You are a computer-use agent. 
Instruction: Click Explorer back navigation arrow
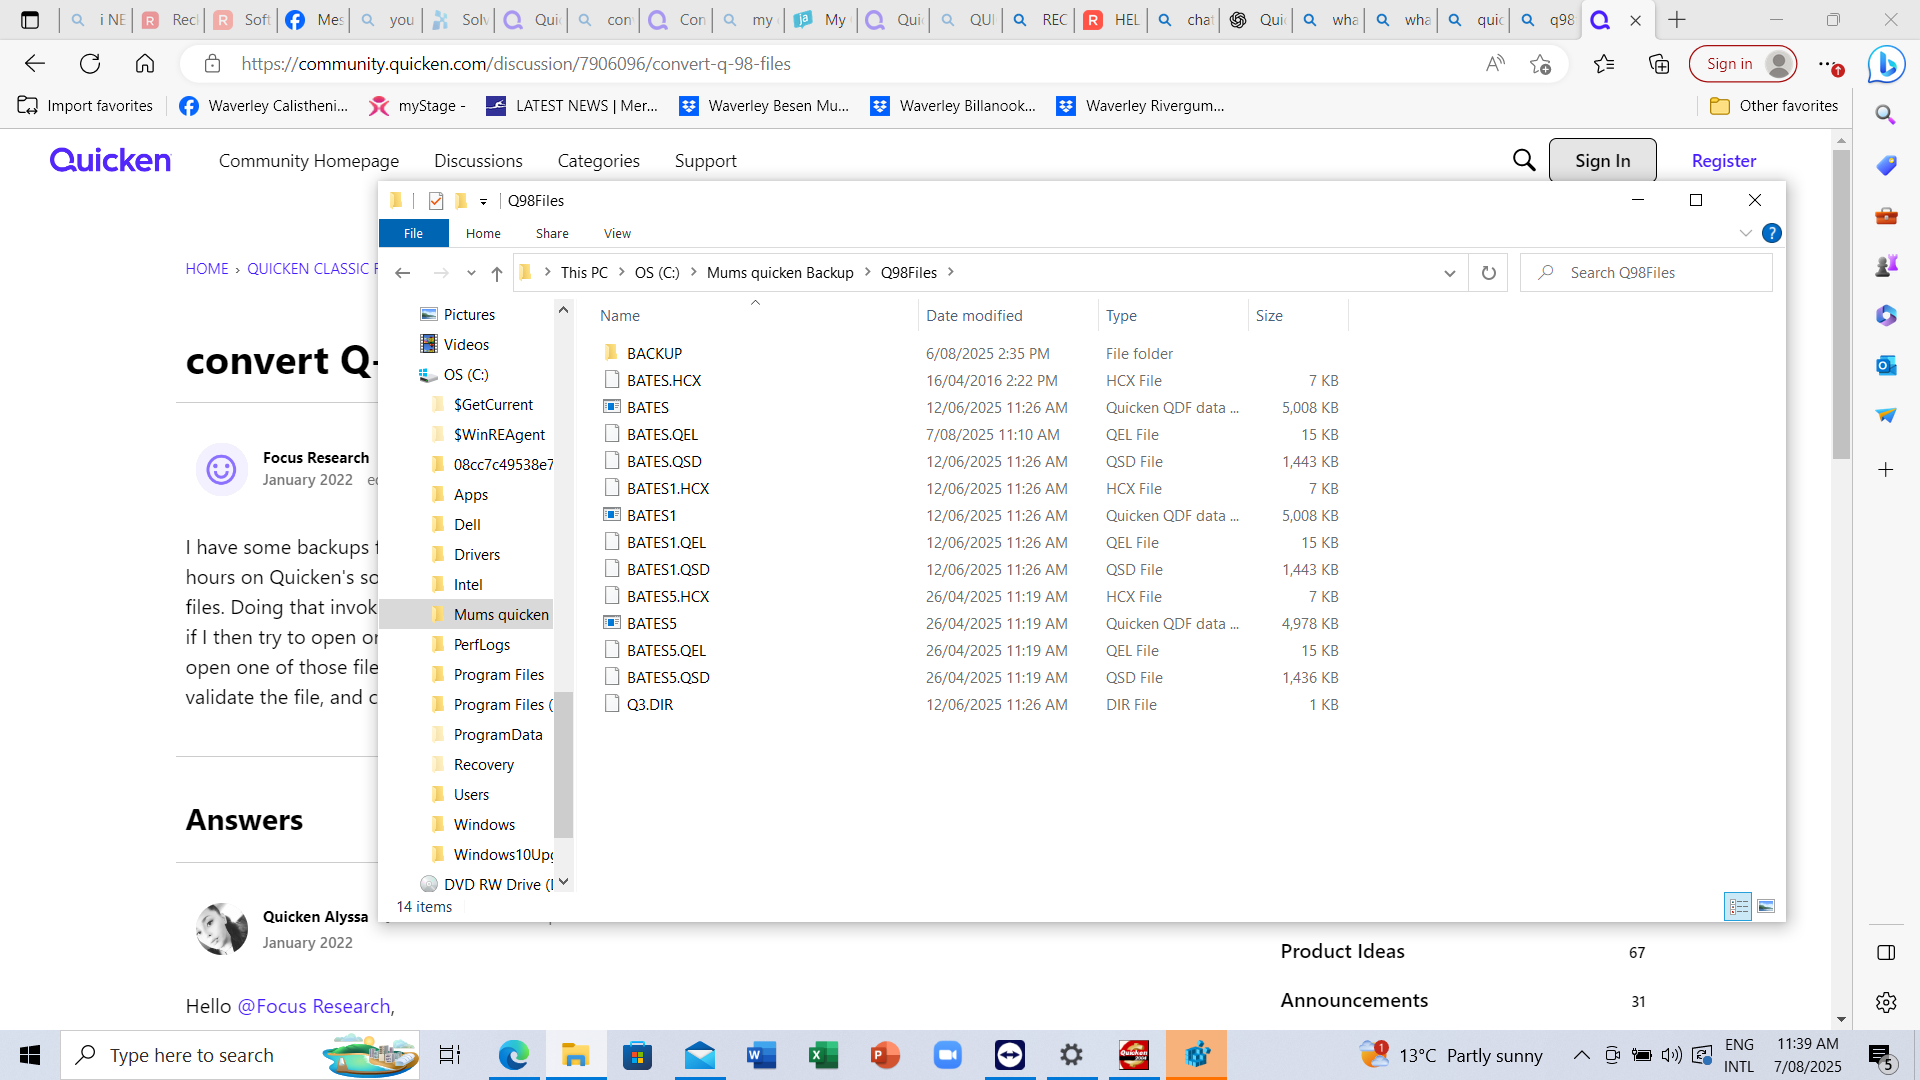click(x=402, y=273)
